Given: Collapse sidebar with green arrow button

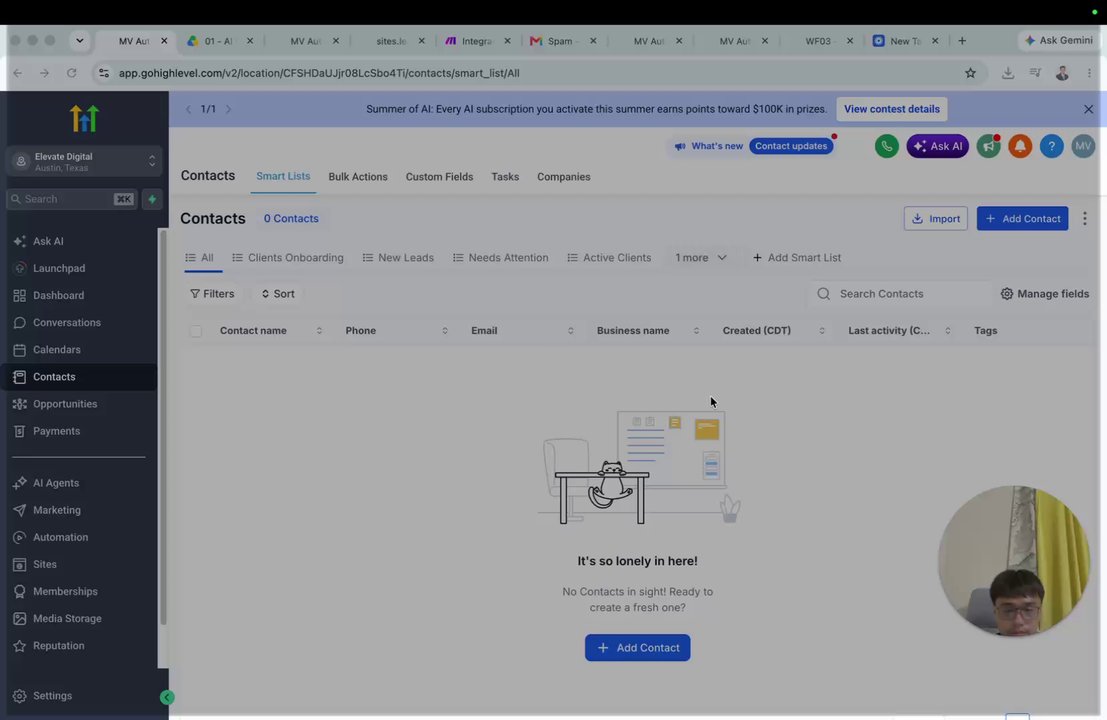Looking at the screenshot, I should 167,697.
